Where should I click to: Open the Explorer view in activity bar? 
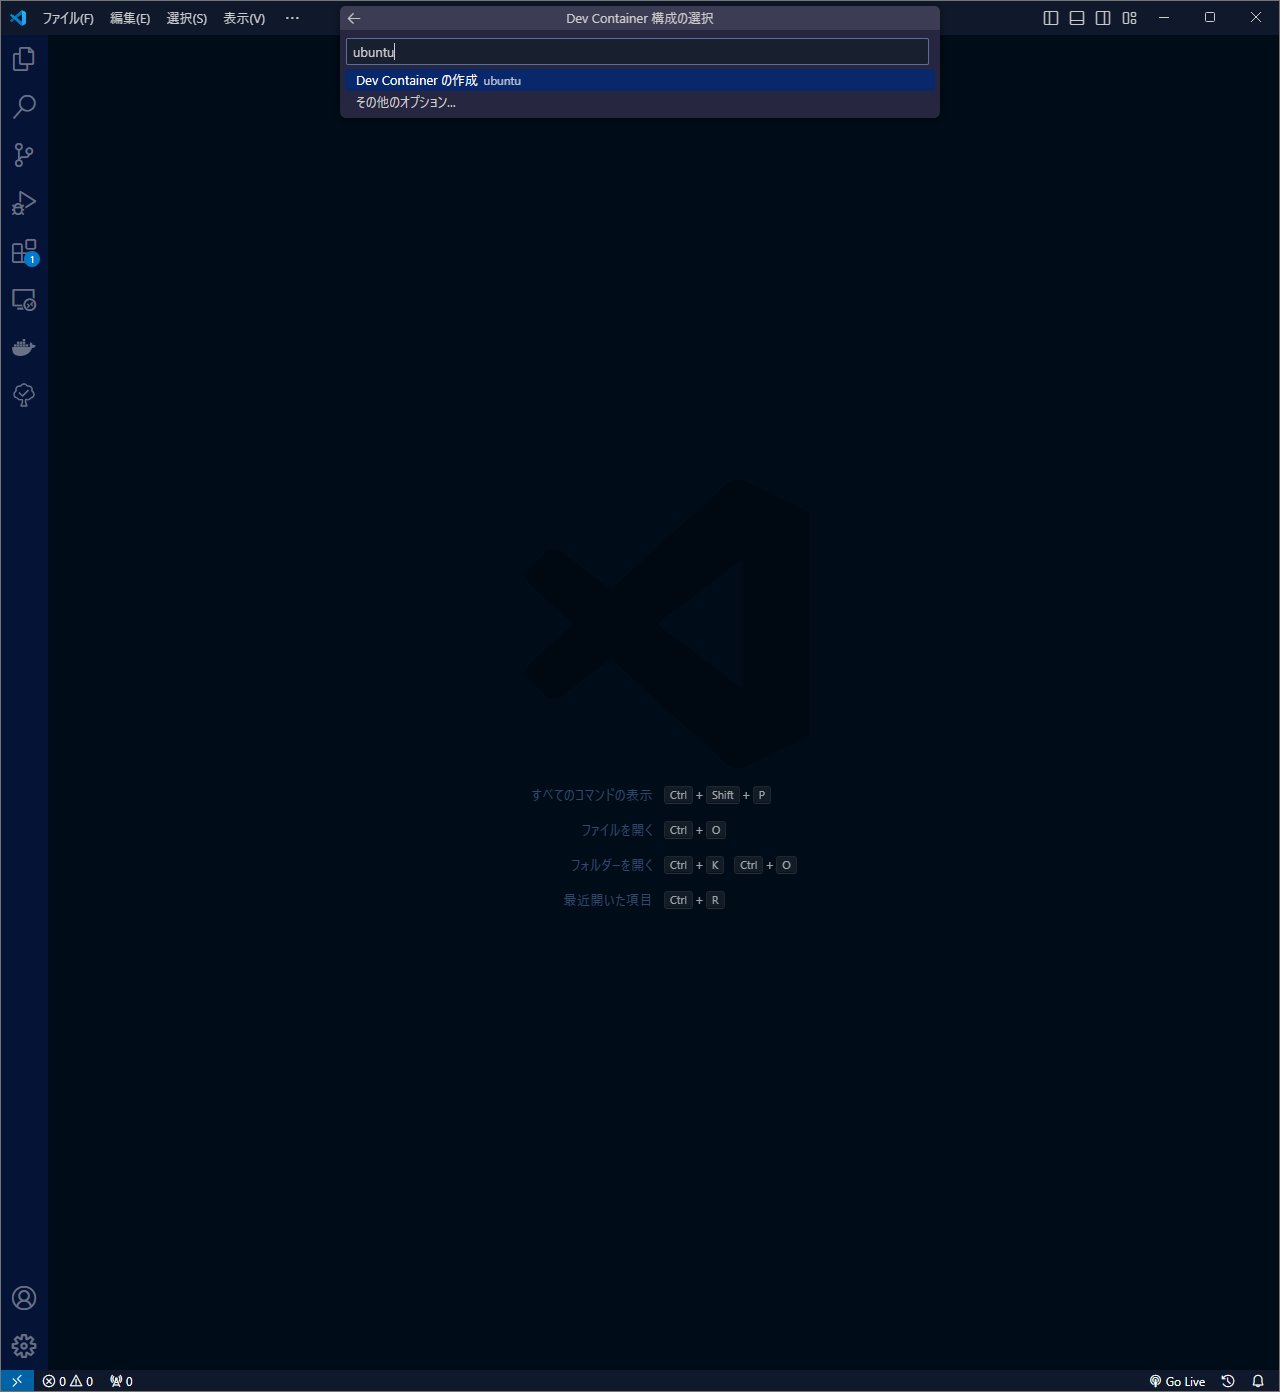point(24,59)
